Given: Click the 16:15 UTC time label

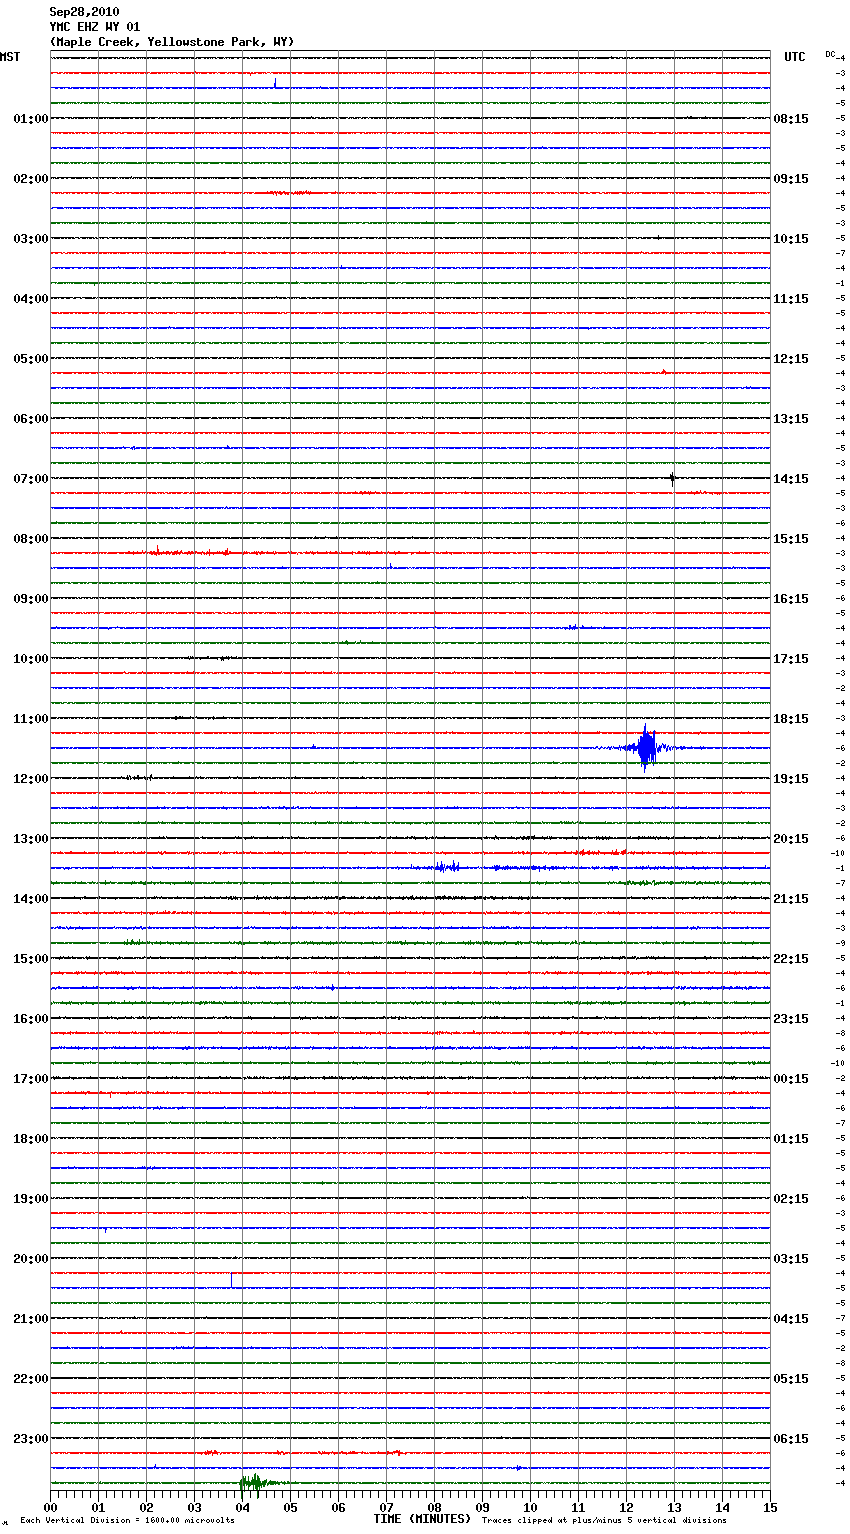Looking at the screenshot, I should [x=791, y=599].
